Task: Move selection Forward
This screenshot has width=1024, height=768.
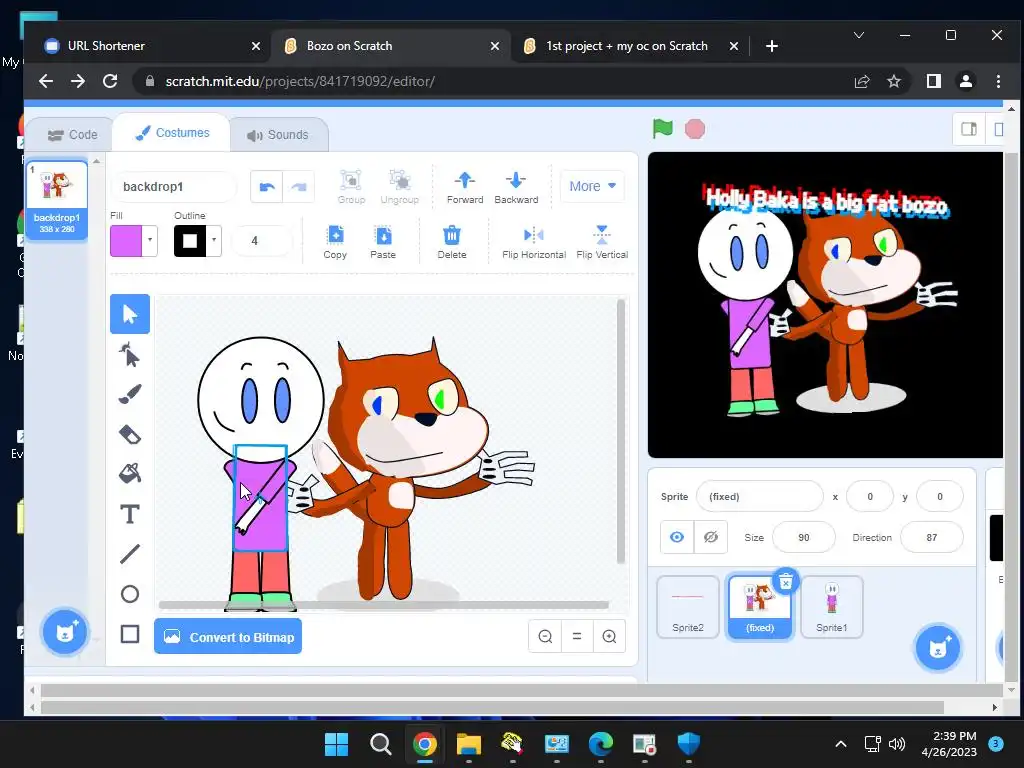Action: coord(465,187)
